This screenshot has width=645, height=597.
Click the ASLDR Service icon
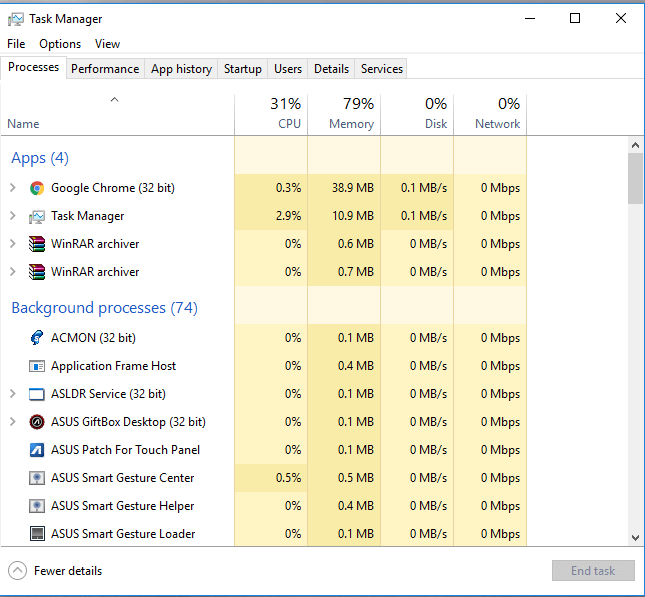[x=37, y=394]
